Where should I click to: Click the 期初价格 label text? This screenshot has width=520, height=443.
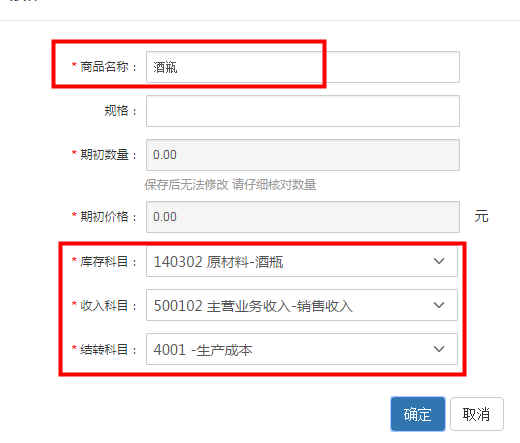pyautogui.click(x=104, y=217)
